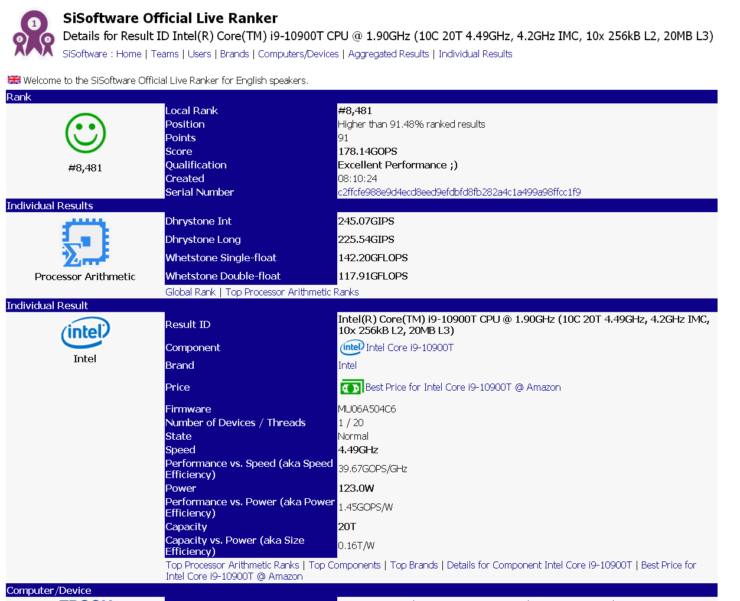Screen dimensions: 740x601
Task: Click the green money Best Price icon
Action: (x=352, y=388)
